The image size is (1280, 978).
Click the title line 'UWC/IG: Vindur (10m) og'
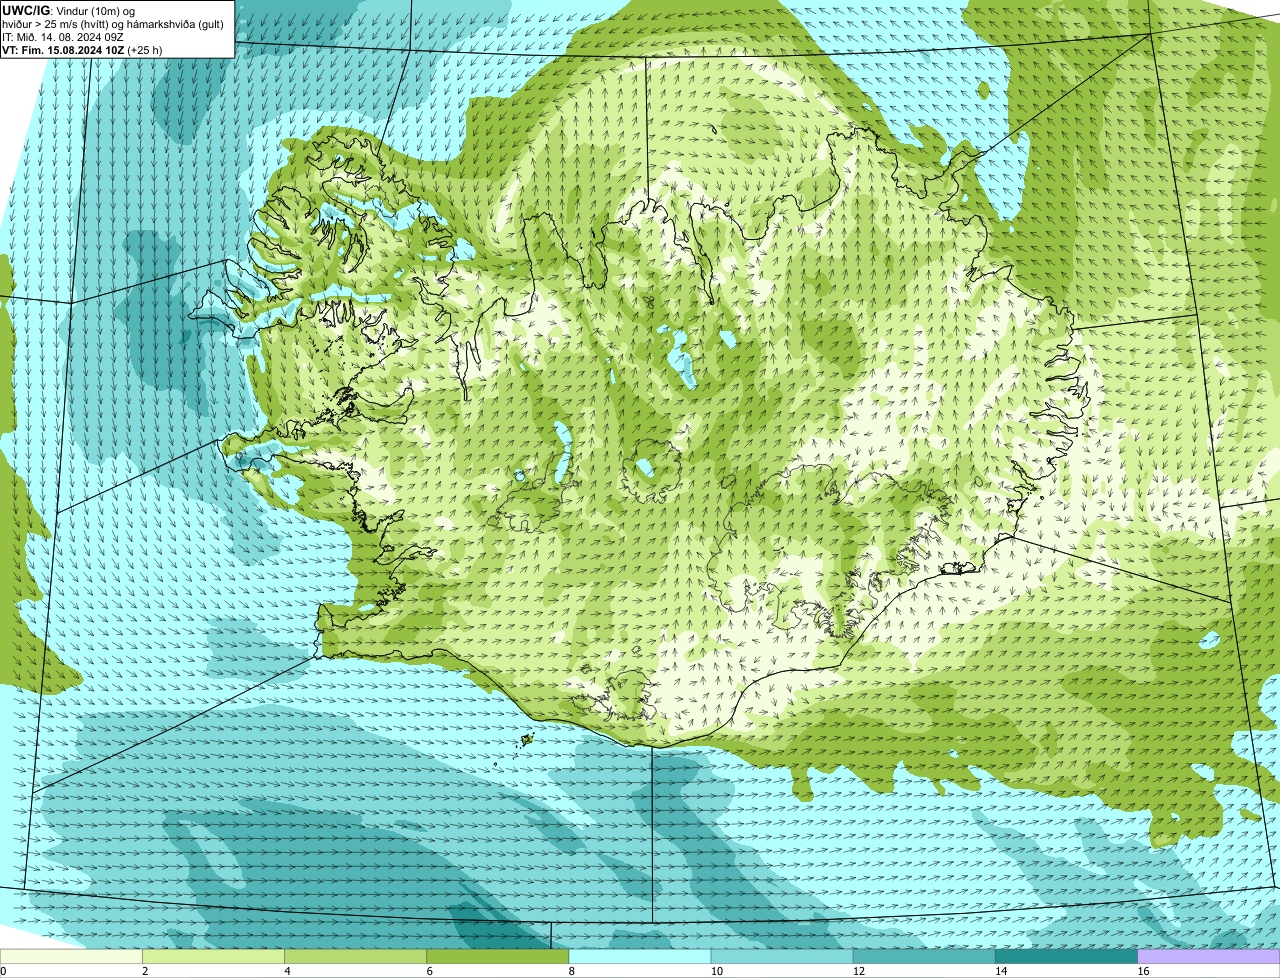pyautogui.click(x=69, y=11)
